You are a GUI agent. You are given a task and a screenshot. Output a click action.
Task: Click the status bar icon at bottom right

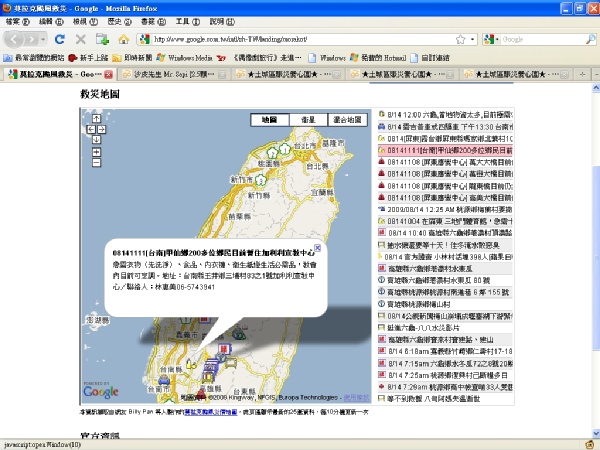[x=590, y=445]
